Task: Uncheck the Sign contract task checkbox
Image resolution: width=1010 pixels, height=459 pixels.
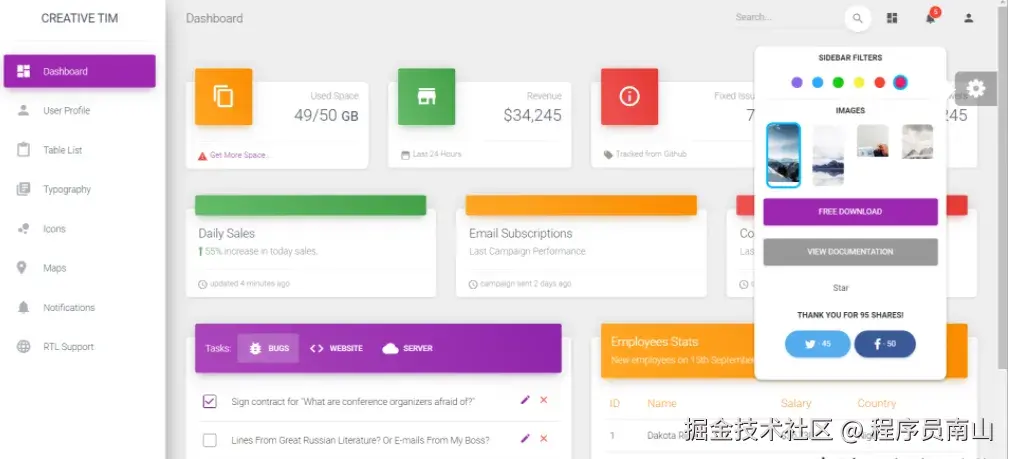Action: 209,402
